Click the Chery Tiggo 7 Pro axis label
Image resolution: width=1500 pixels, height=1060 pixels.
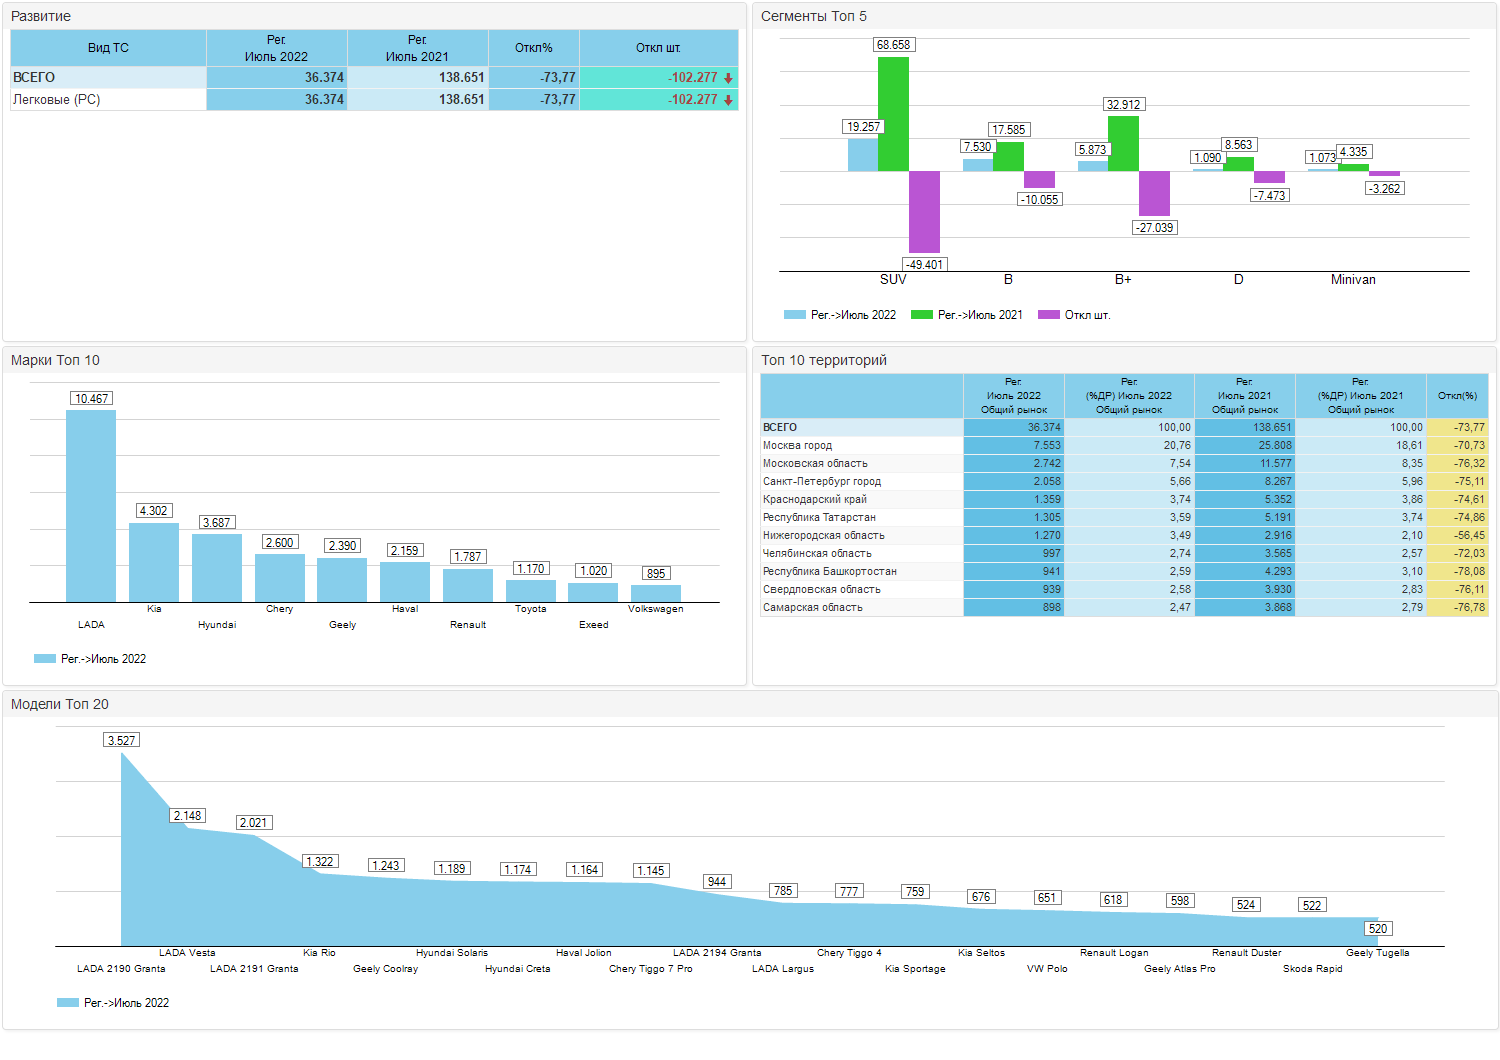[651, 969]
